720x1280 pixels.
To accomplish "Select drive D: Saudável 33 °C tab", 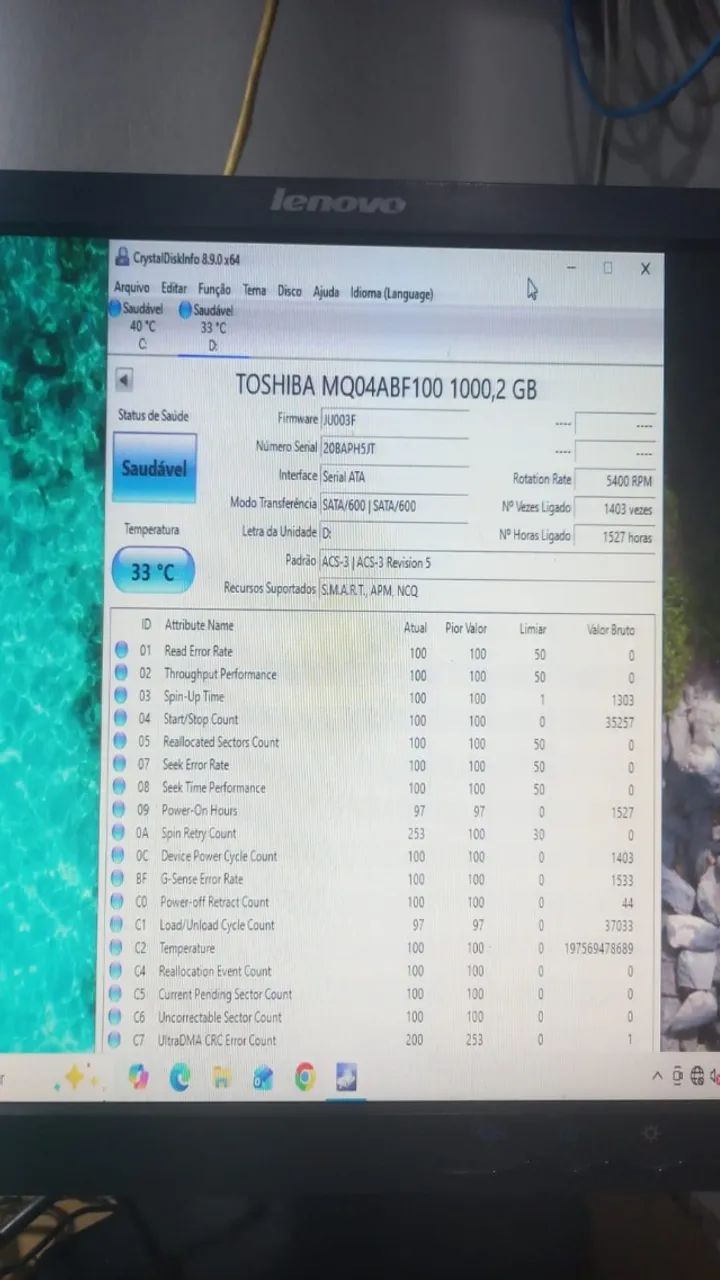I will tap(208, 328).
